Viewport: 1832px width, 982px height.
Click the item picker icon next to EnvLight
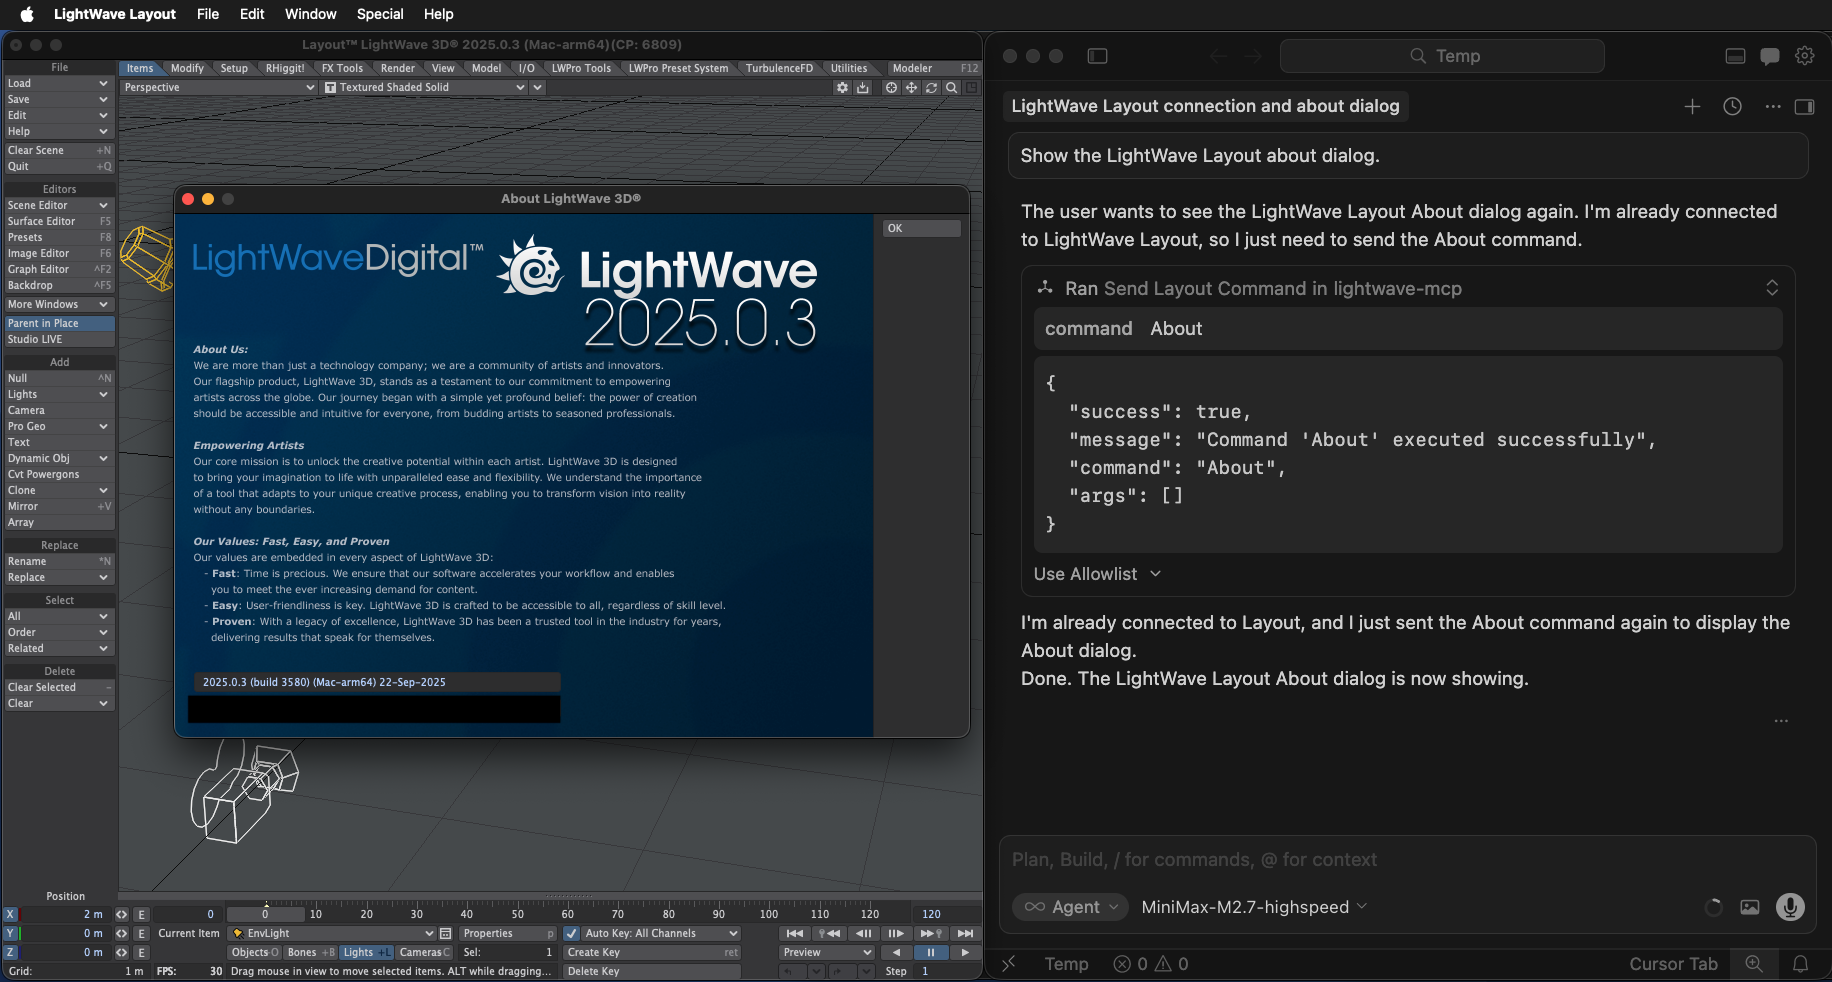pos(446,933)
